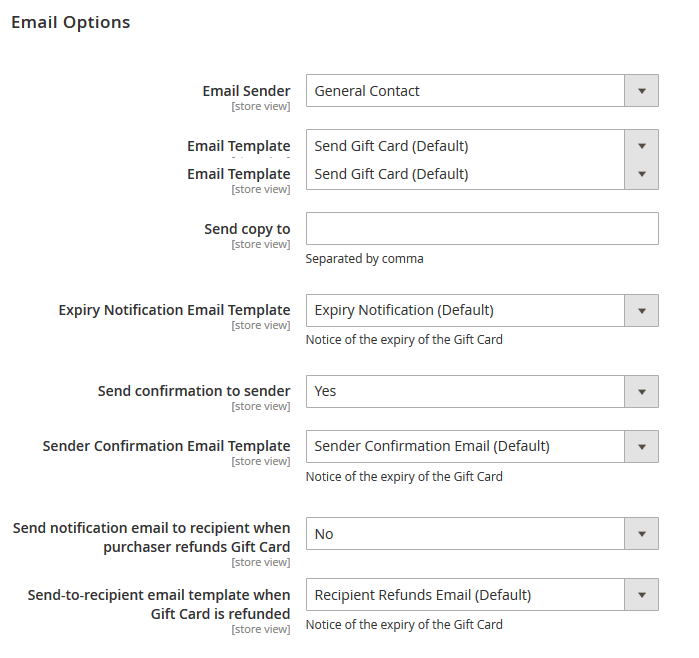Click the "Sender Confirmation Email Template" label

tap(166, 446)
